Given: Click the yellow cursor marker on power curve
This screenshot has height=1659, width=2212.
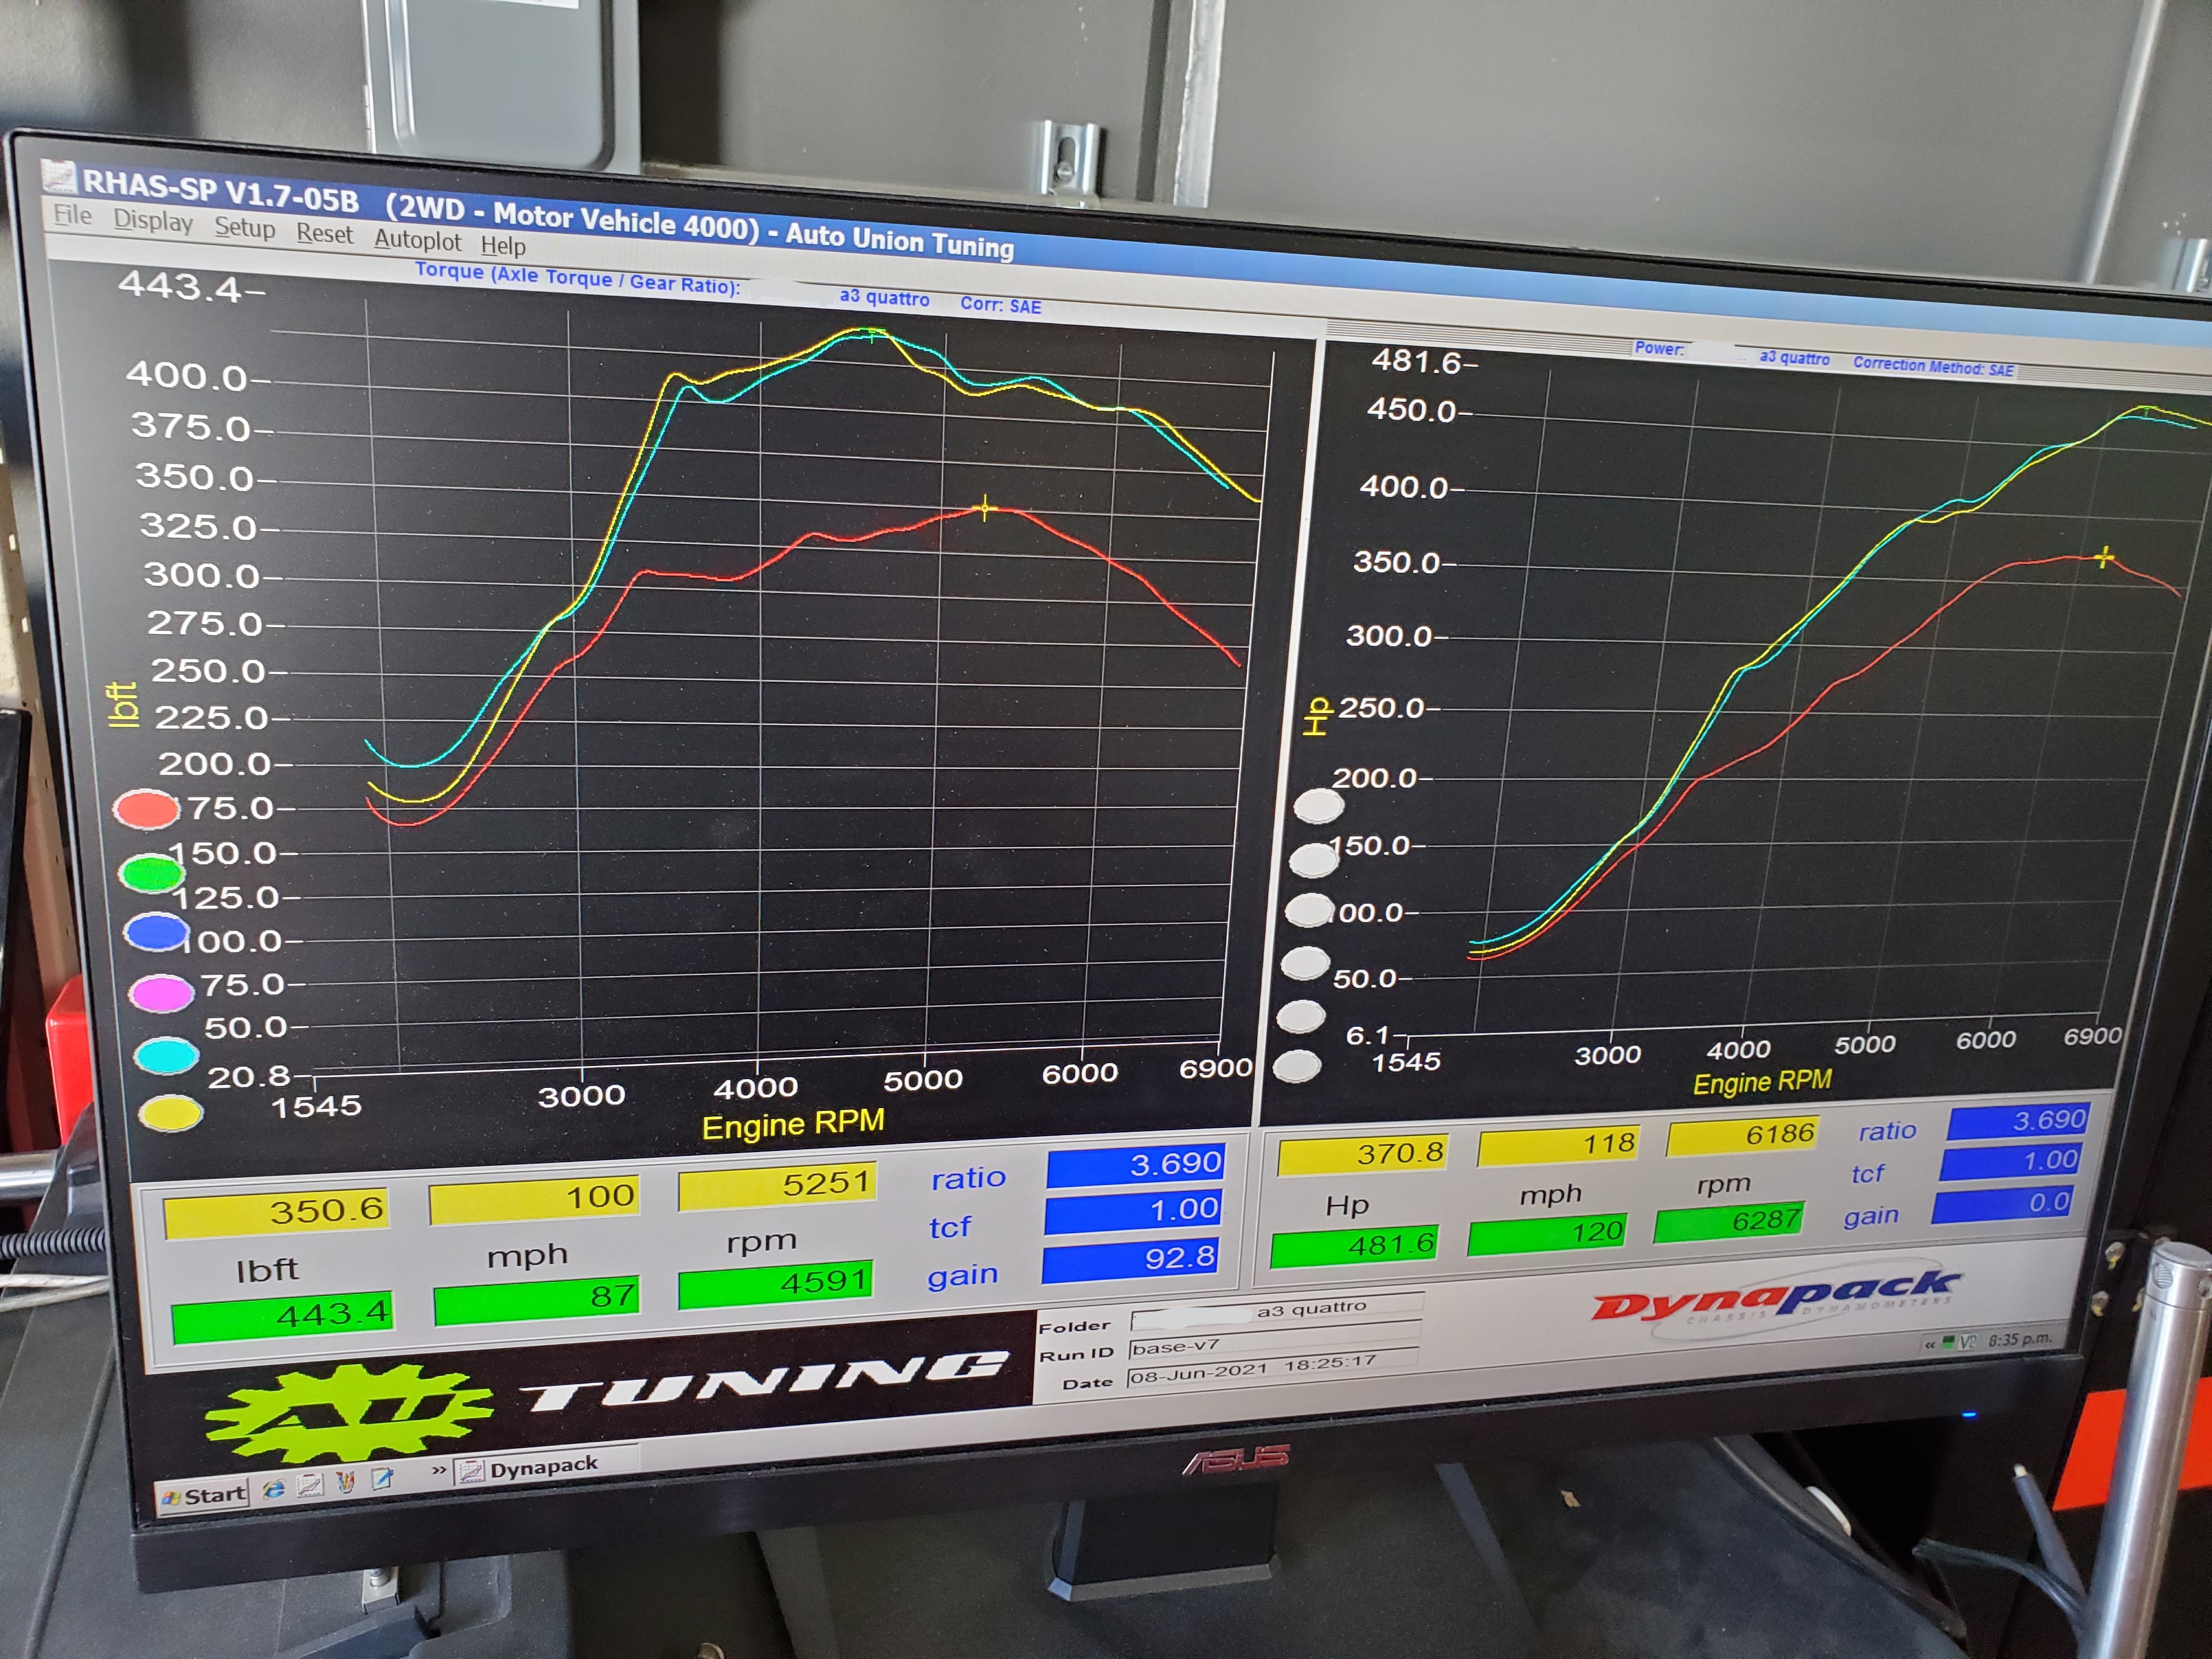Looking at the screenshot, I should pos(2104,557).
